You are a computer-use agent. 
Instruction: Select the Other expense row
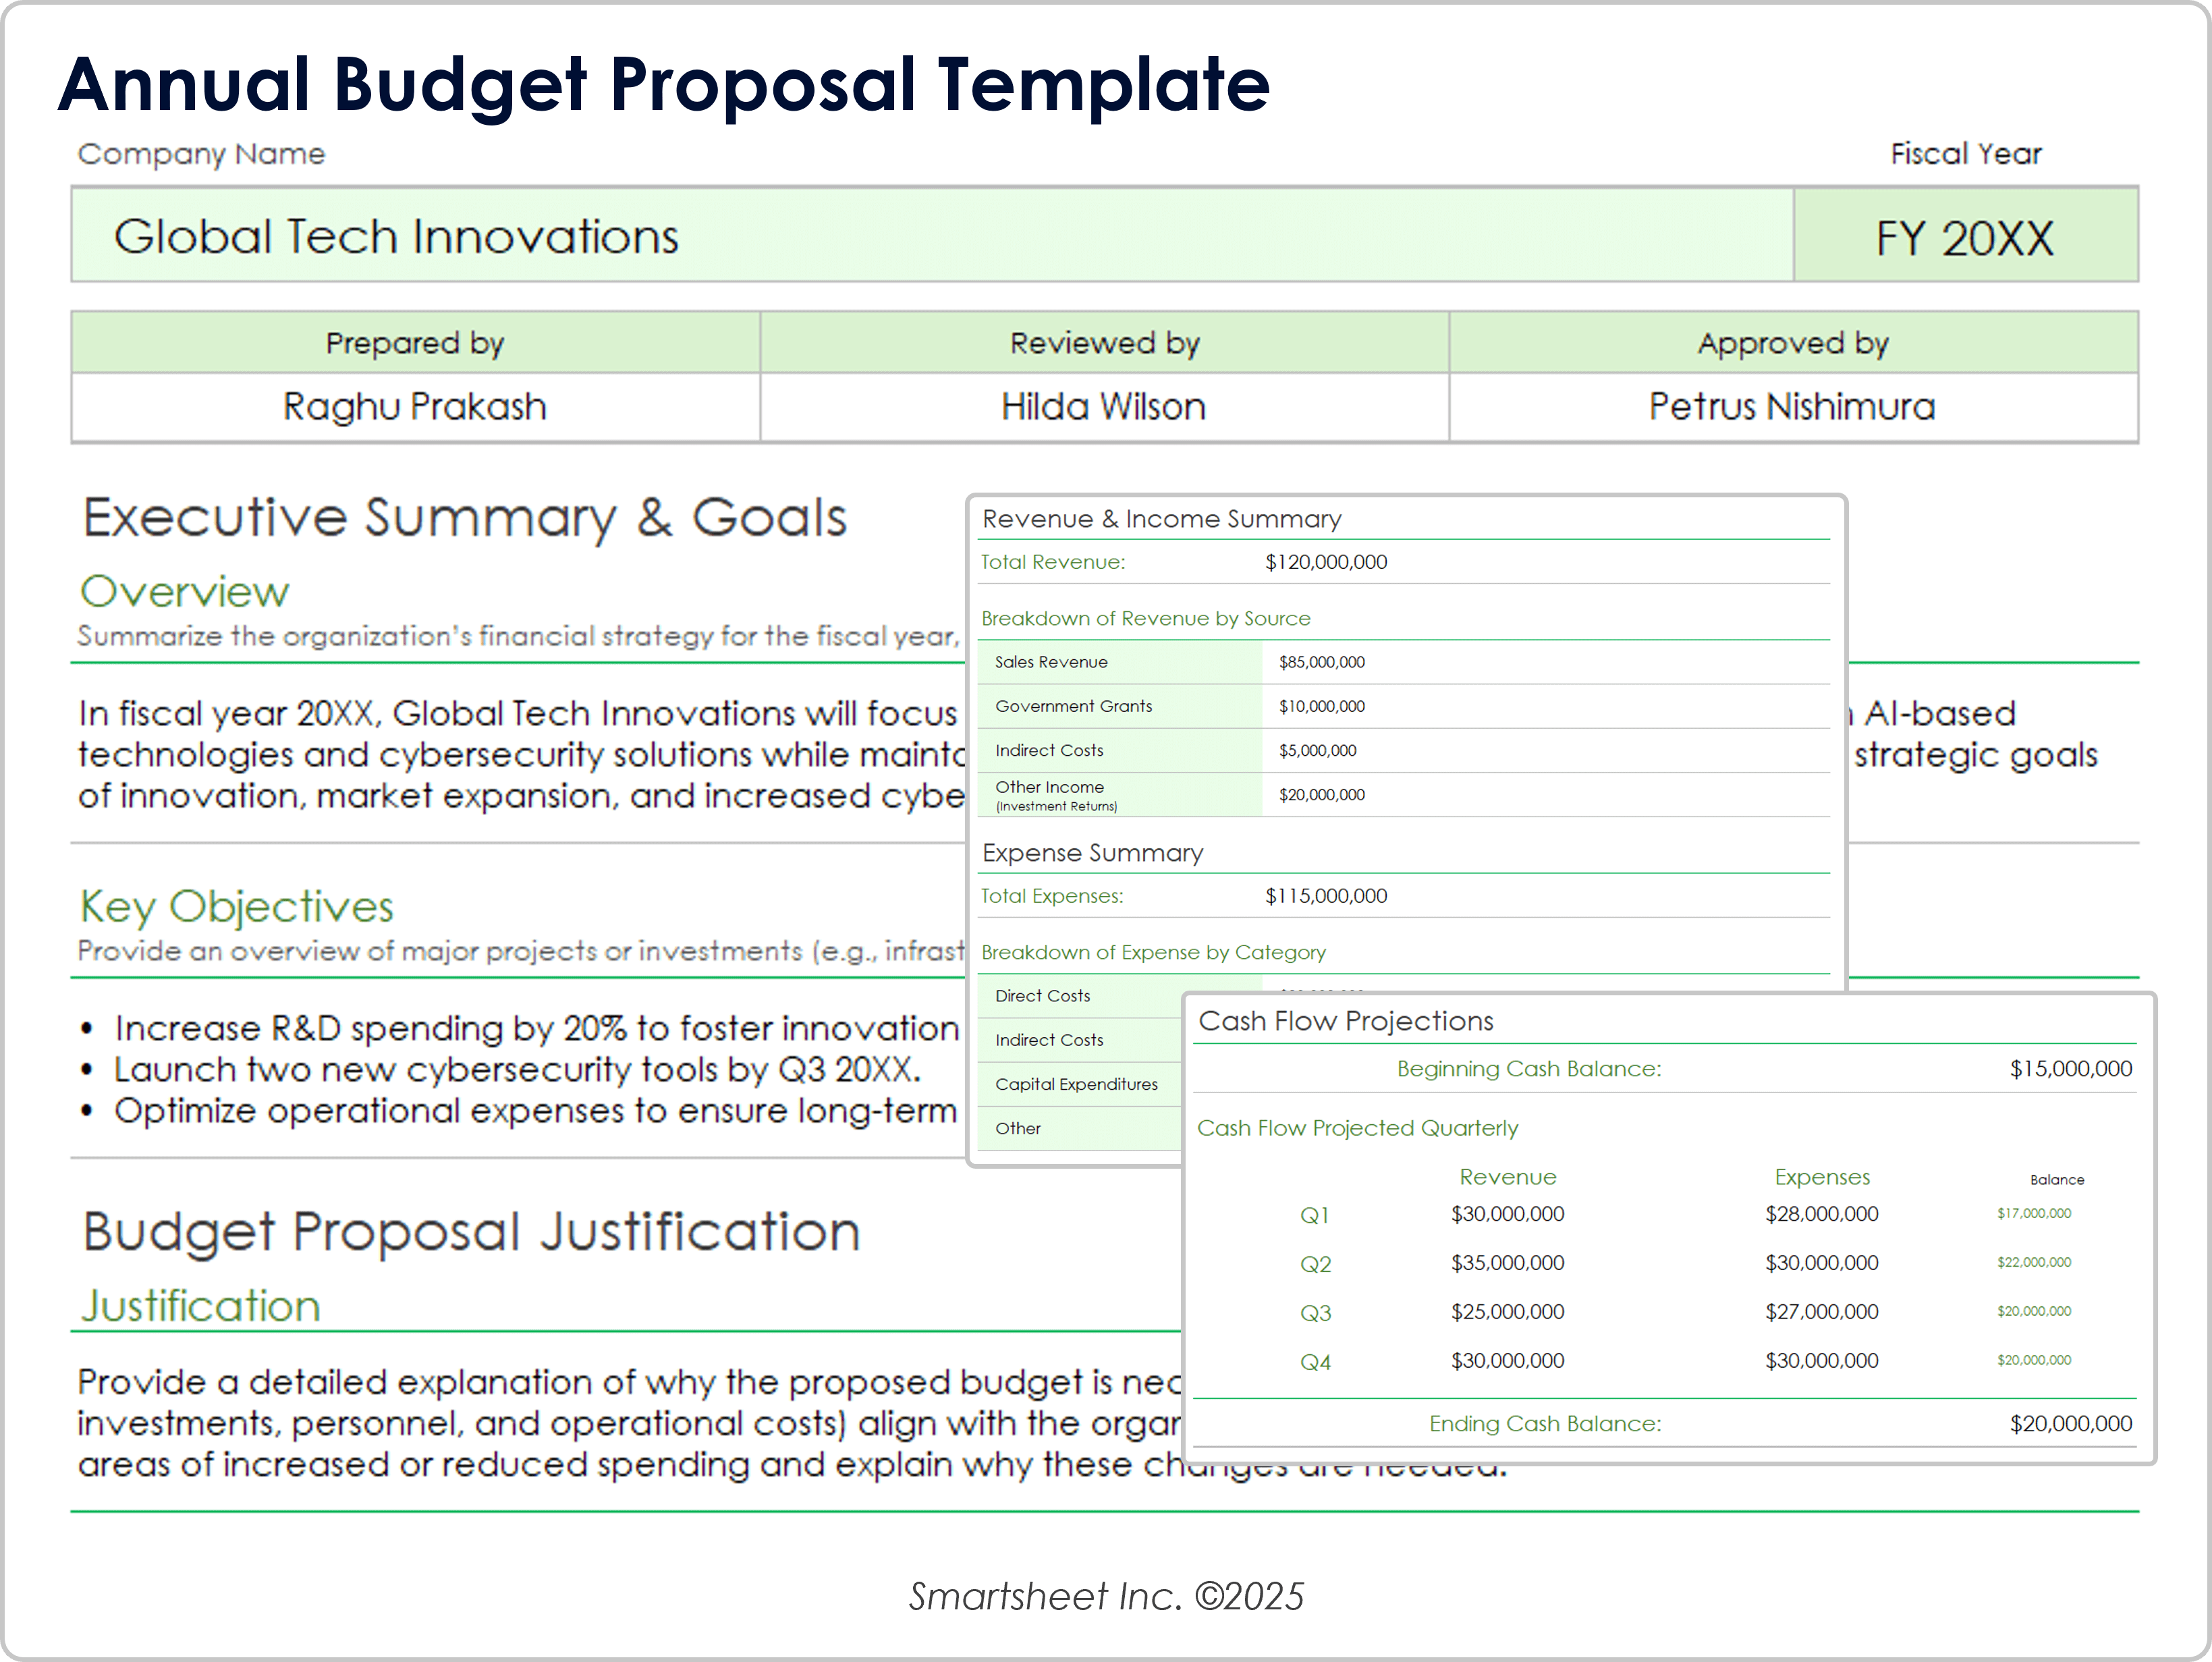tap(1080, 1128)
